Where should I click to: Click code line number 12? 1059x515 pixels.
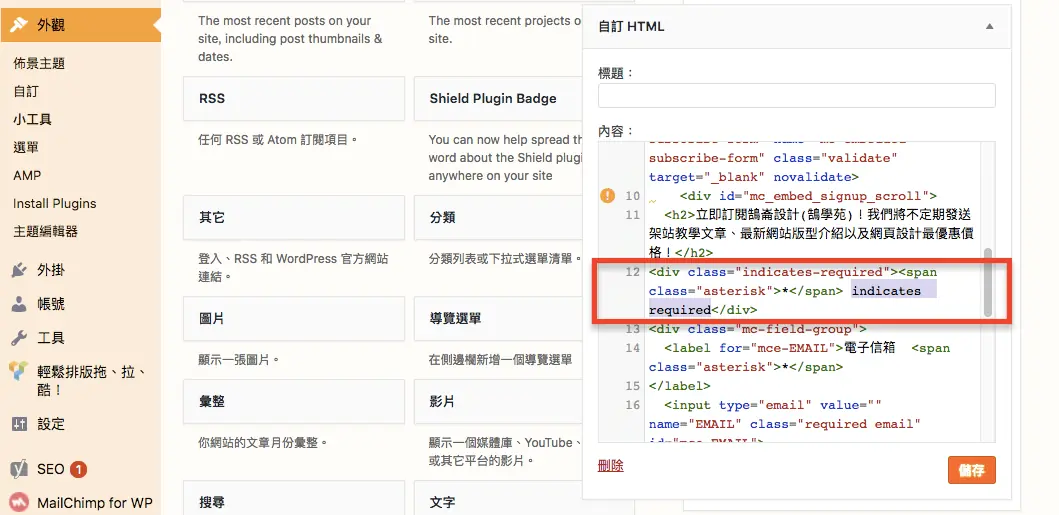tap(632, 272)
